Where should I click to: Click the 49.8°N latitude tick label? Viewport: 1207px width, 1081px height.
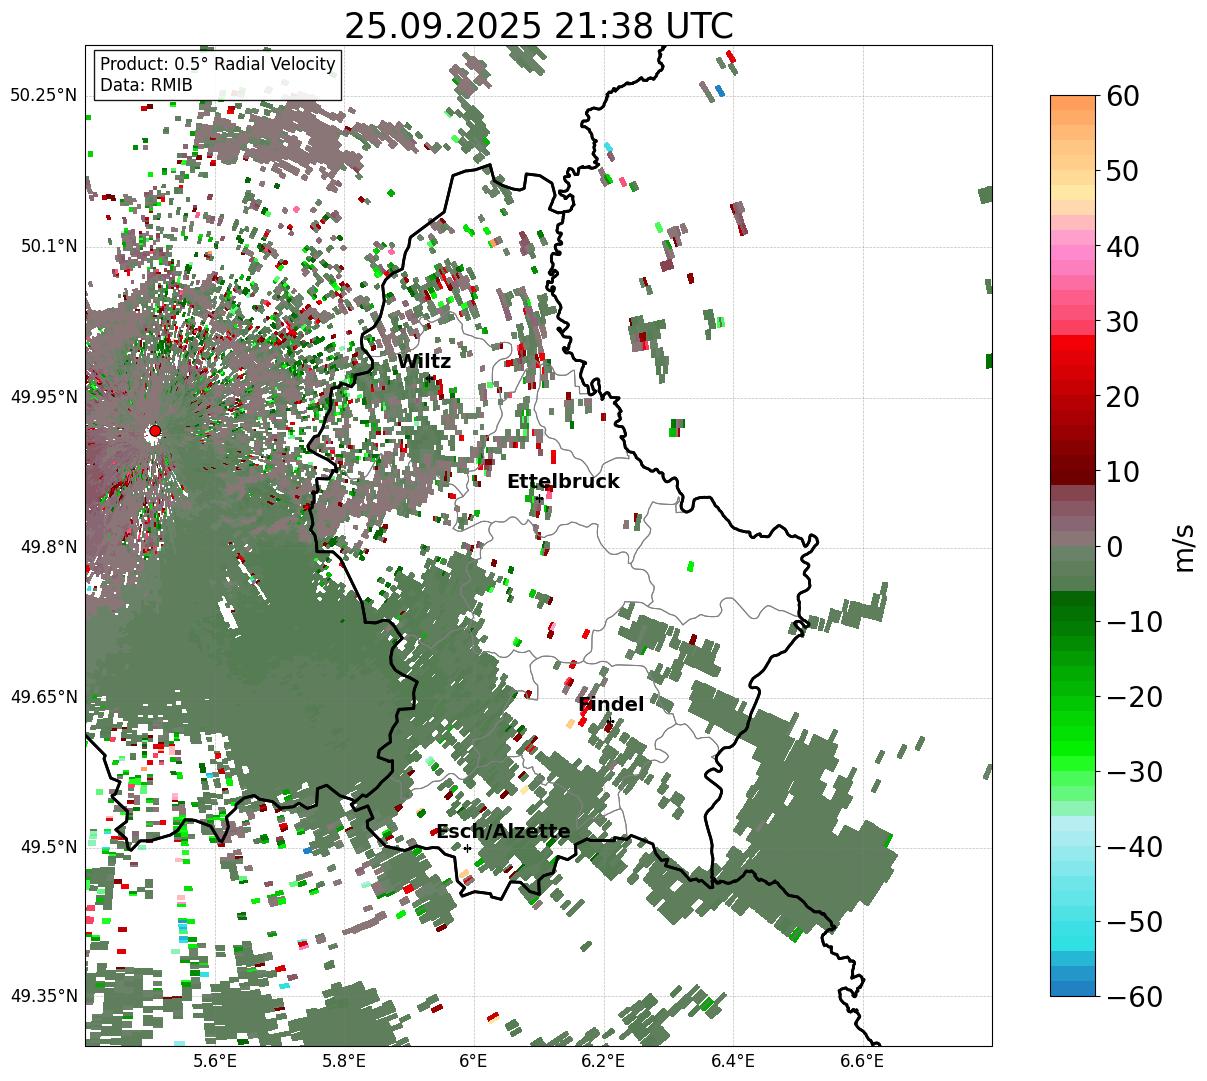pyautogui.click(x=49, y=547)
